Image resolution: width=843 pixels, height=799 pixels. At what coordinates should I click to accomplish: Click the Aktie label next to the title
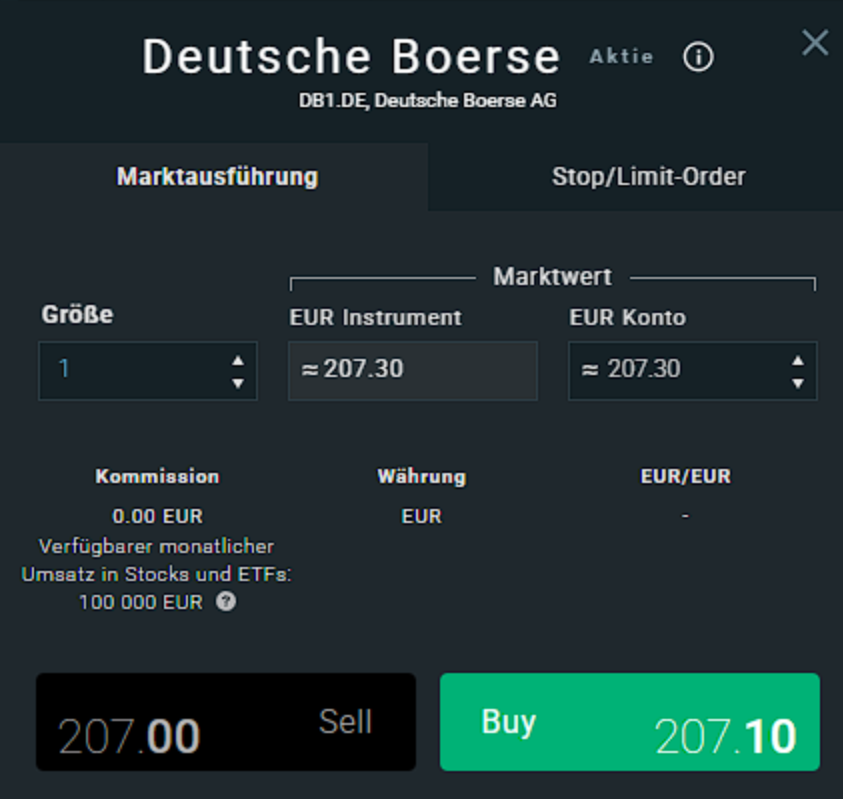coord(621,57)
